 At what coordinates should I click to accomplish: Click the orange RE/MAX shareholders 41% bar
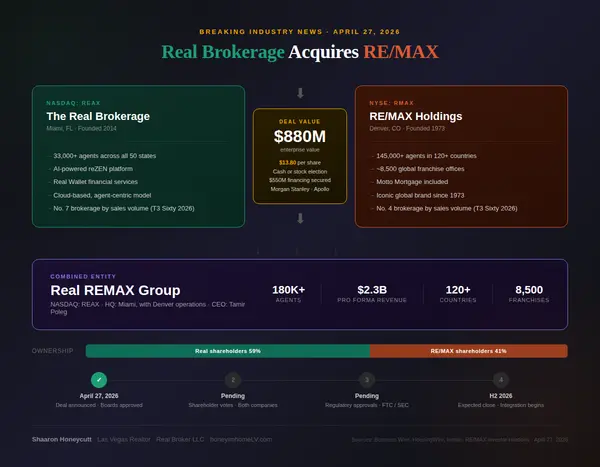(x=469, y=351)
